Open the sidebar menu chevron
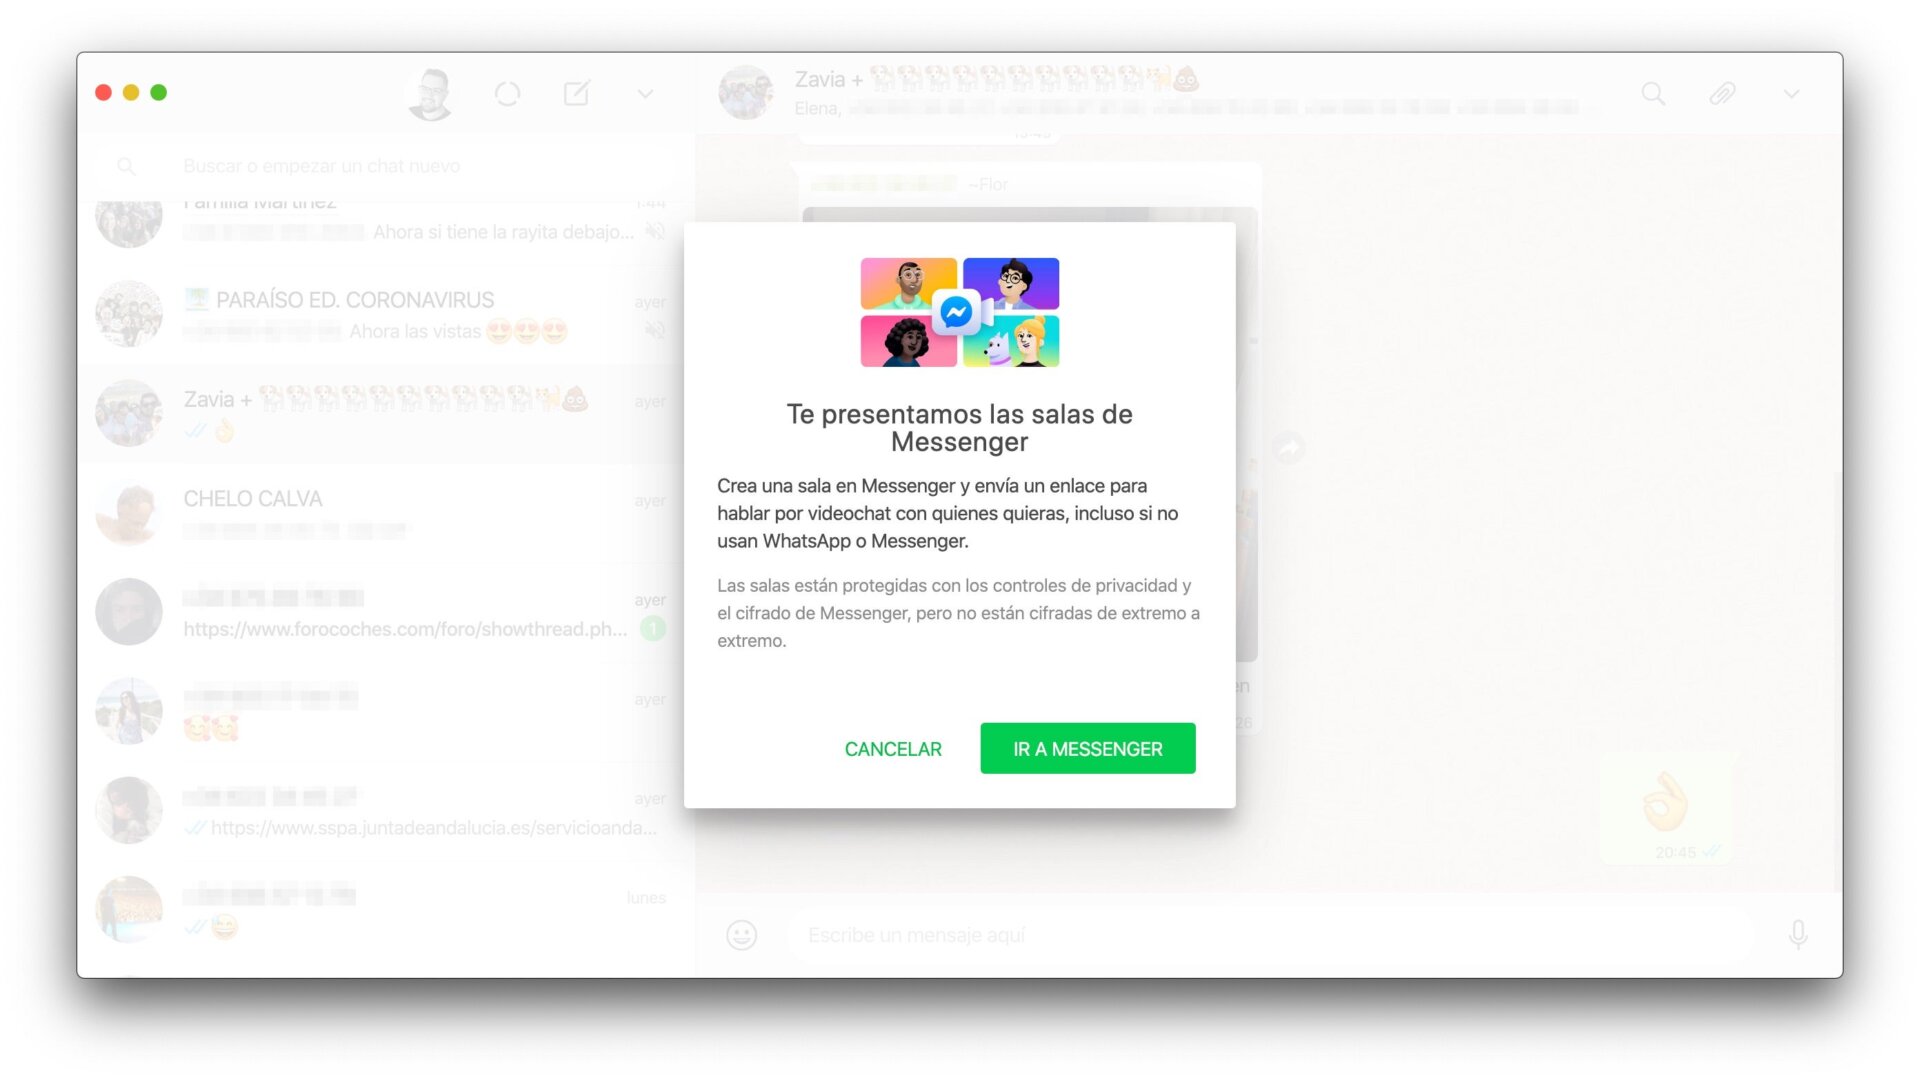Viewport: 1920px width, 1080px height. pos(645,94)
